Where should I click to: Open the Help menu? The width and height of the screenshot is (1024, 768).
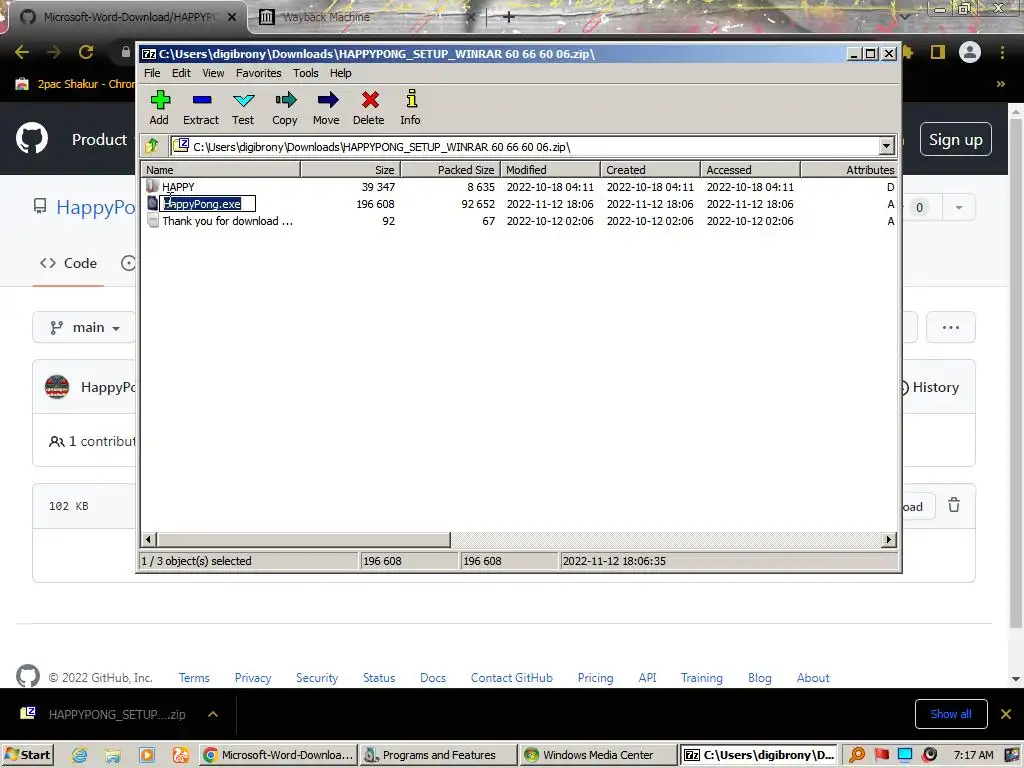340,73
